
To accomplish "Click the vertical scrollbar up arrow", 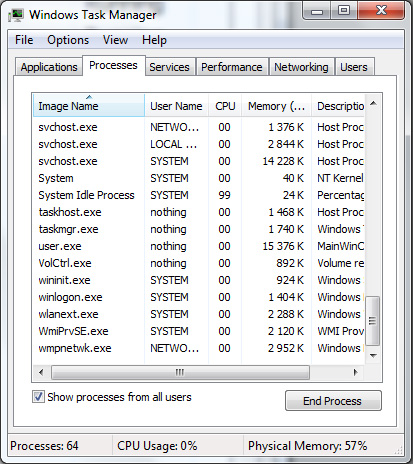I will coord(373,103).
